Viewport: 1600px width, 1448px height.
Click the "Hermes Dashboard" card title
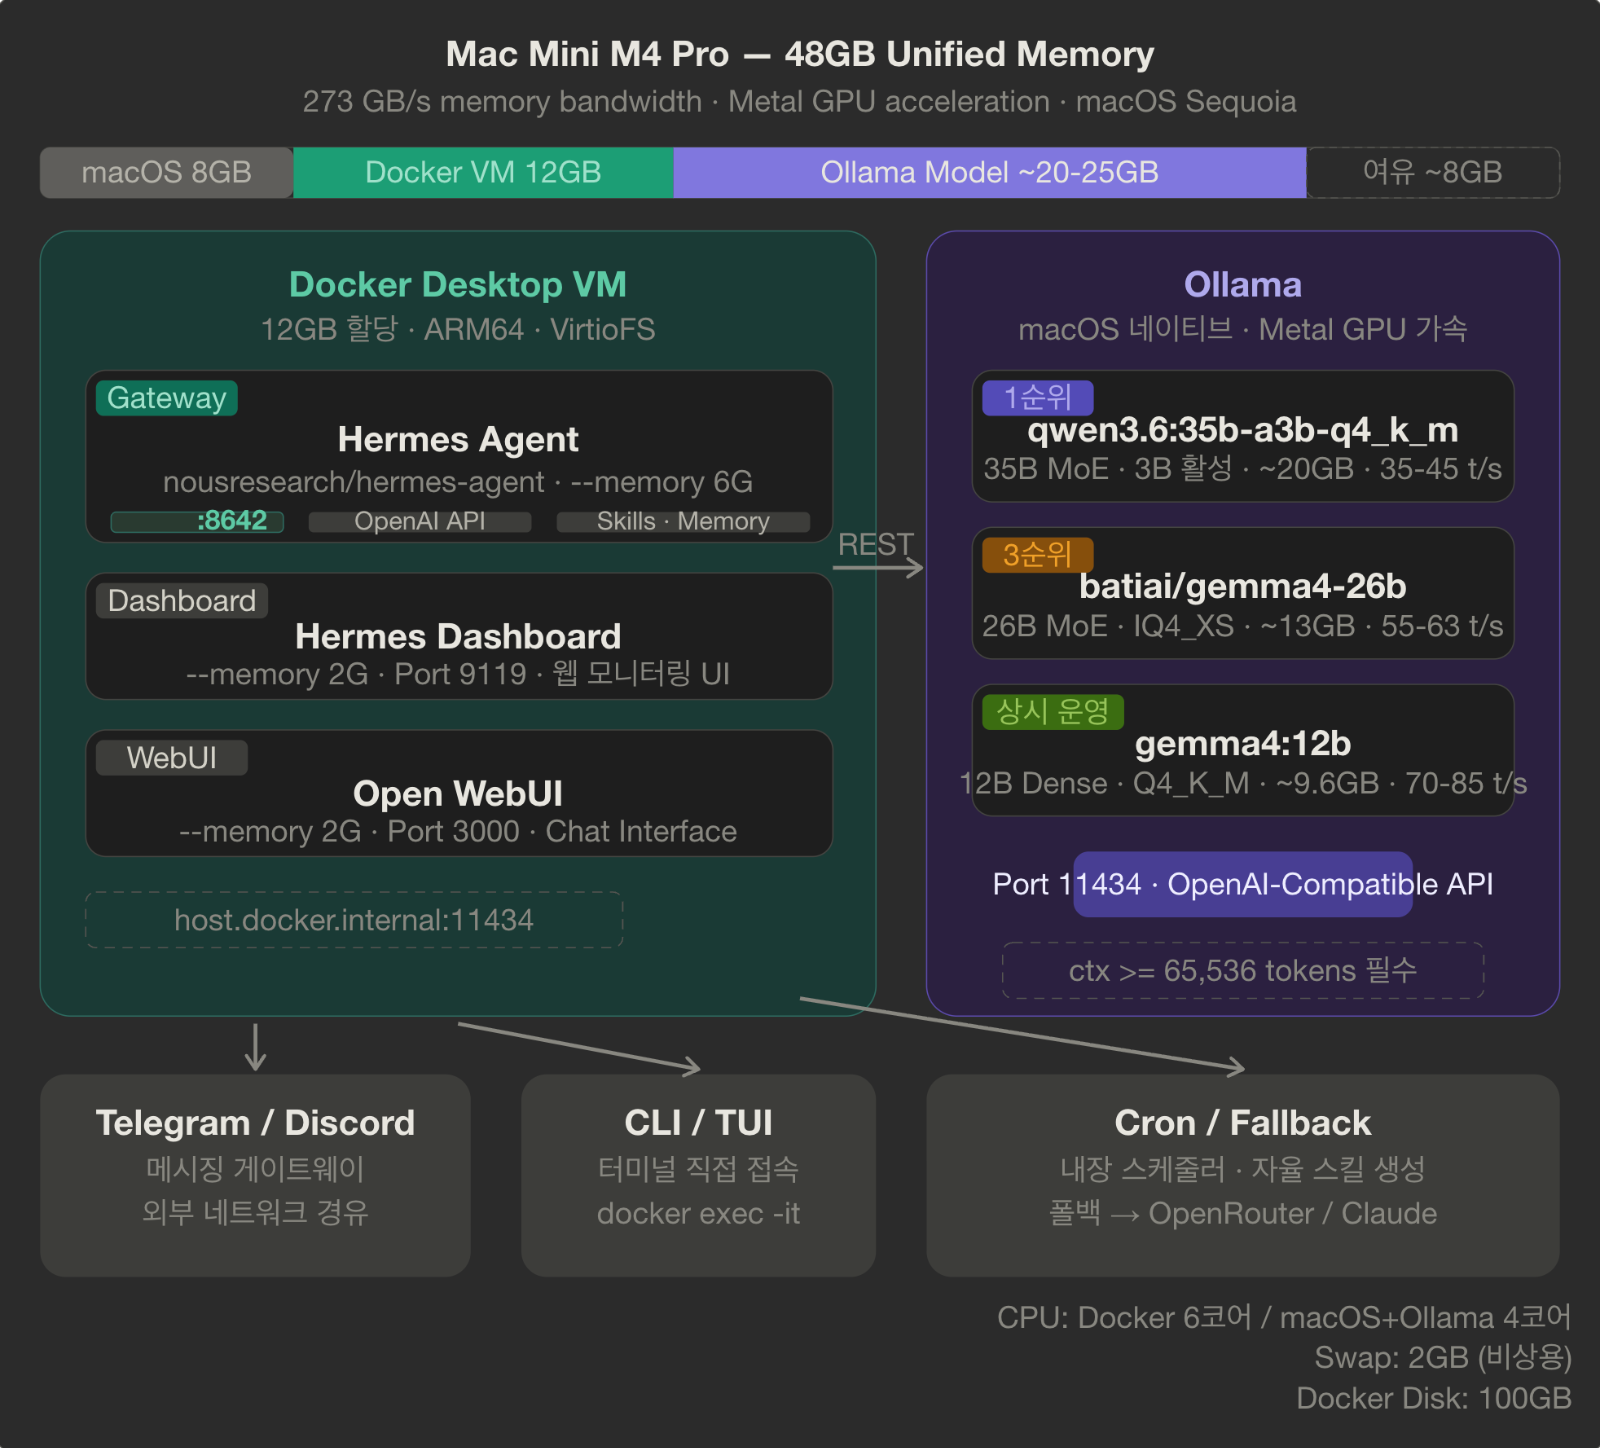coord(458,636)
